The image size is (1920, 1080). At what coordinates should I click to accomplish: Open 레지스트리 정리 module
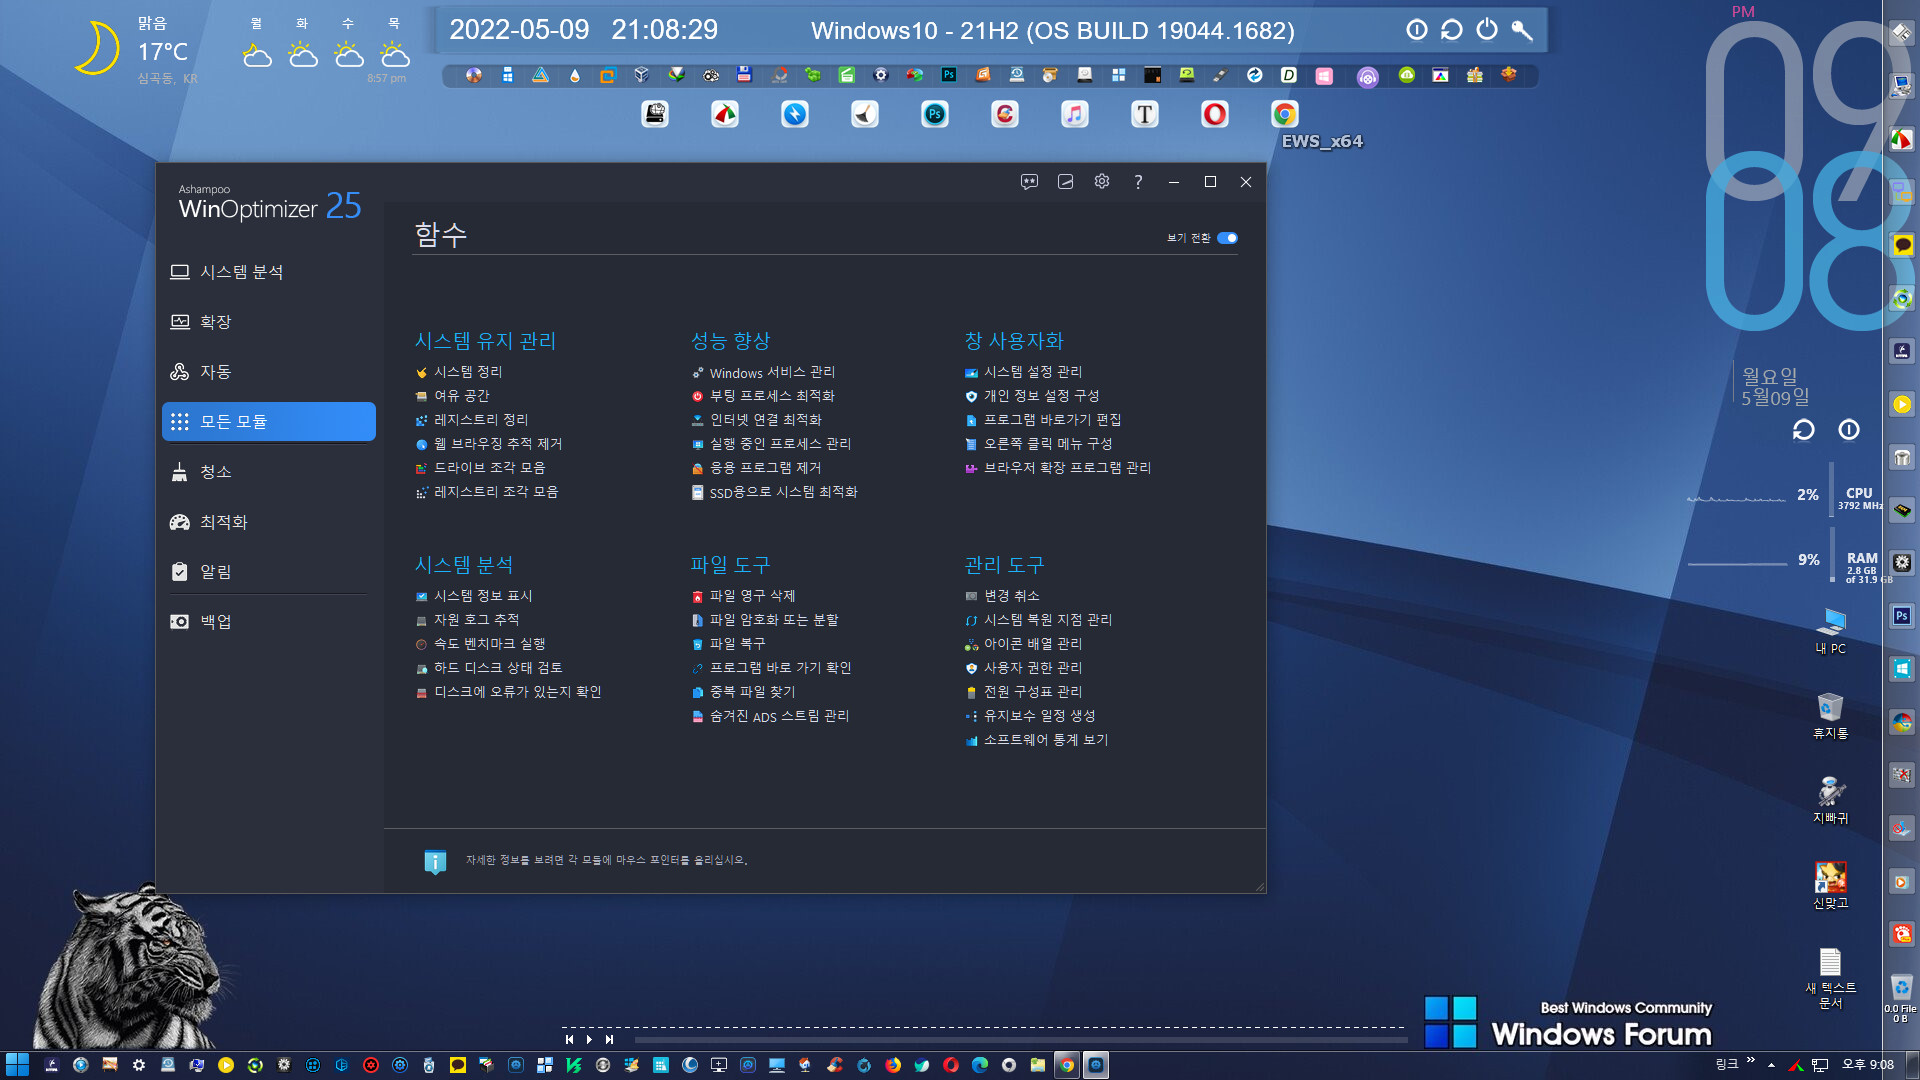(472, 420)
